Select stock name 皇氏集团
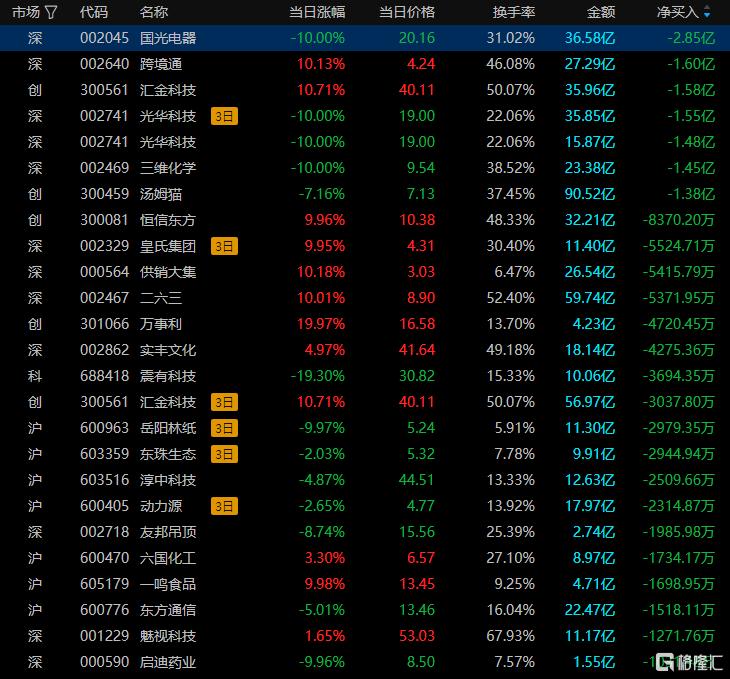Screen dimensions: 730x679 click(168, 246)
